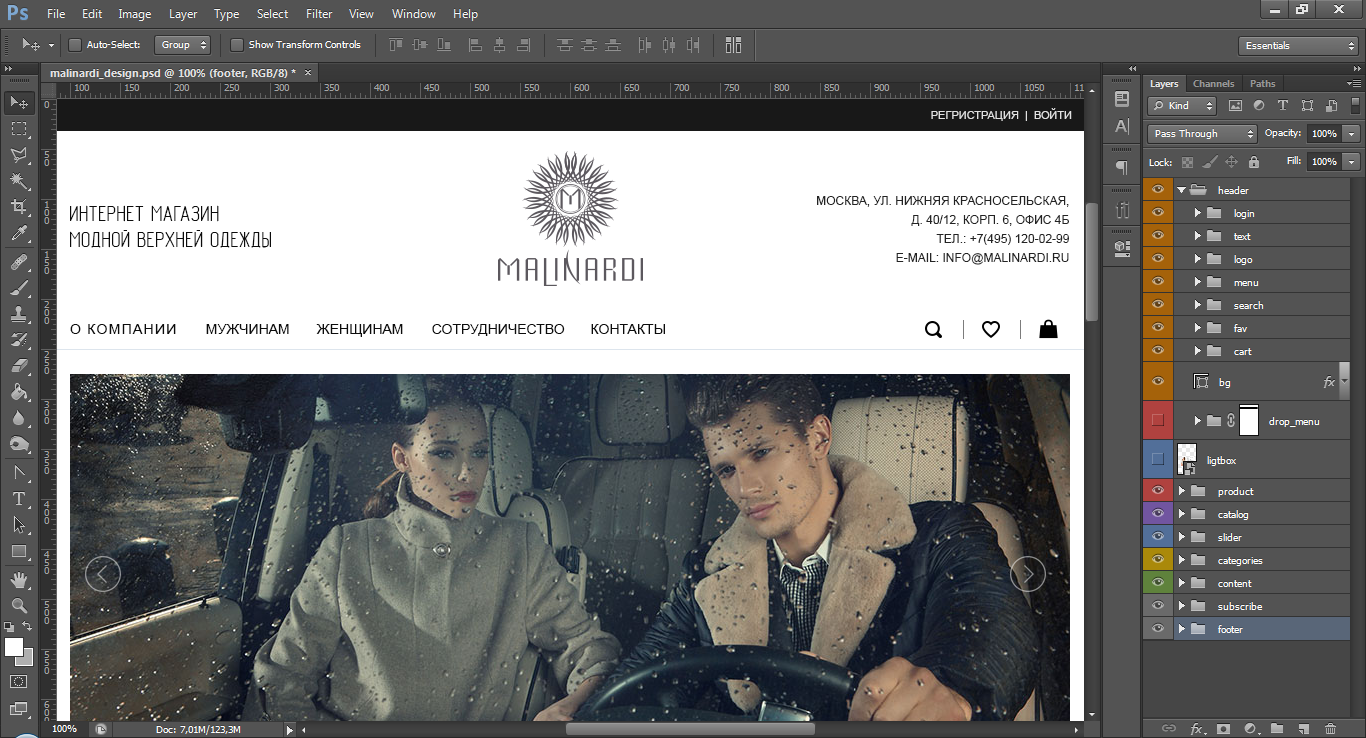The image size is (1366, 738).
Task: Open the Filter menu
Action: pos(319,14)
